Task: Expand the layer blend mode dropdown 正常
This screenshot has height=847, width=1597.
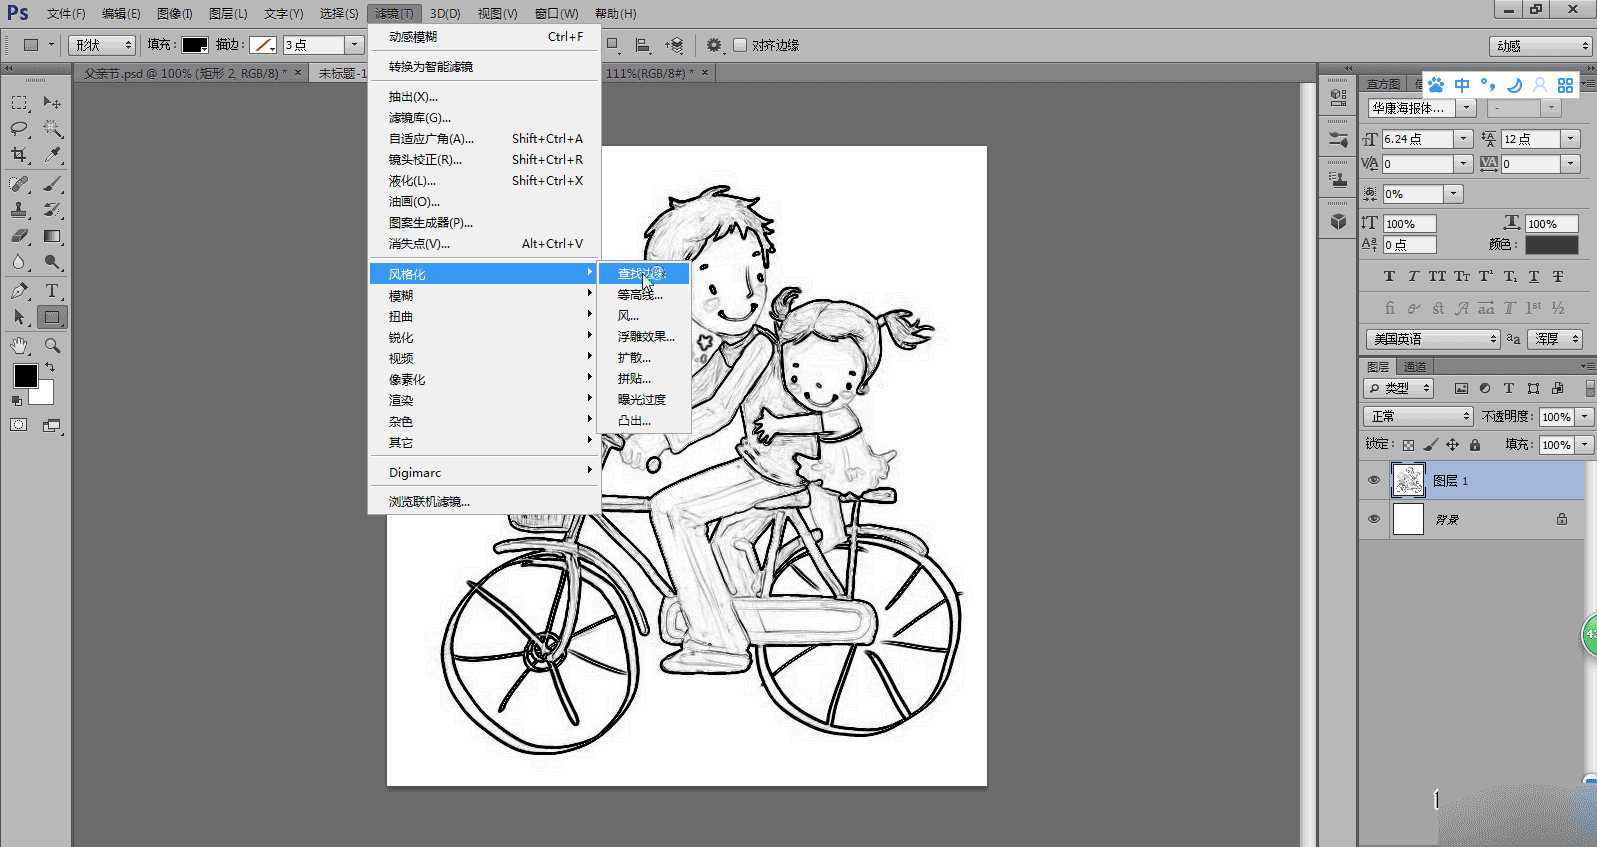Action: [x=1418, y=416]
